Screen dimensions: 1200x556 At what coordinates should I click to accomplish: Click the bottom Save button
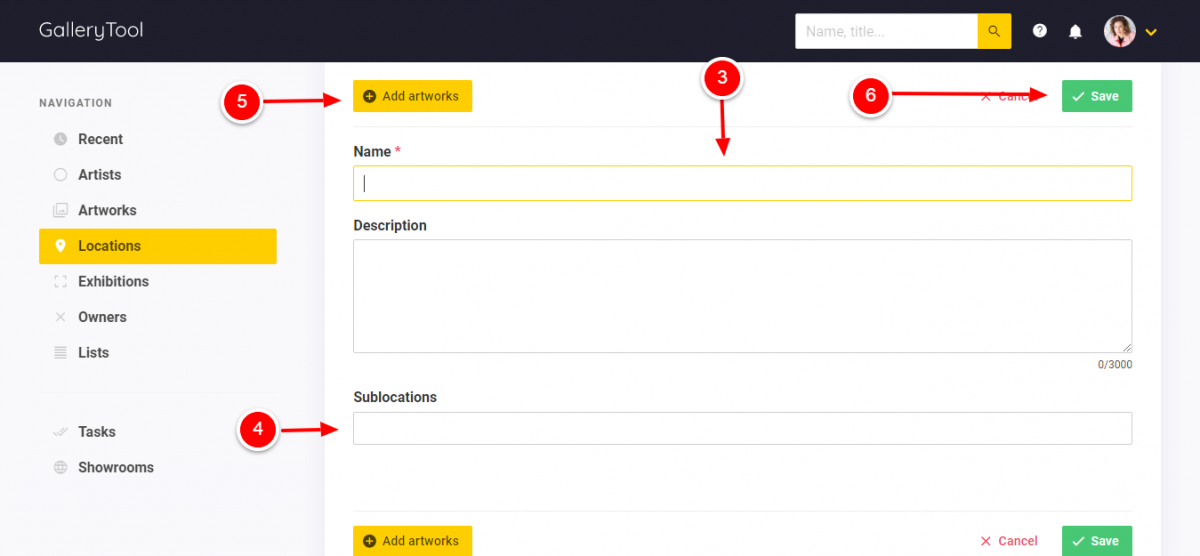(1097, 541)
